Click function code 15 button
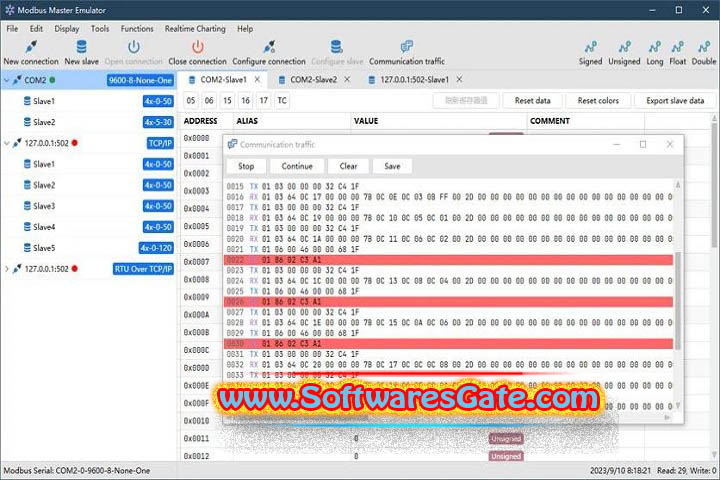Viewport: 720px width, 480px height. tap(227, 101)
